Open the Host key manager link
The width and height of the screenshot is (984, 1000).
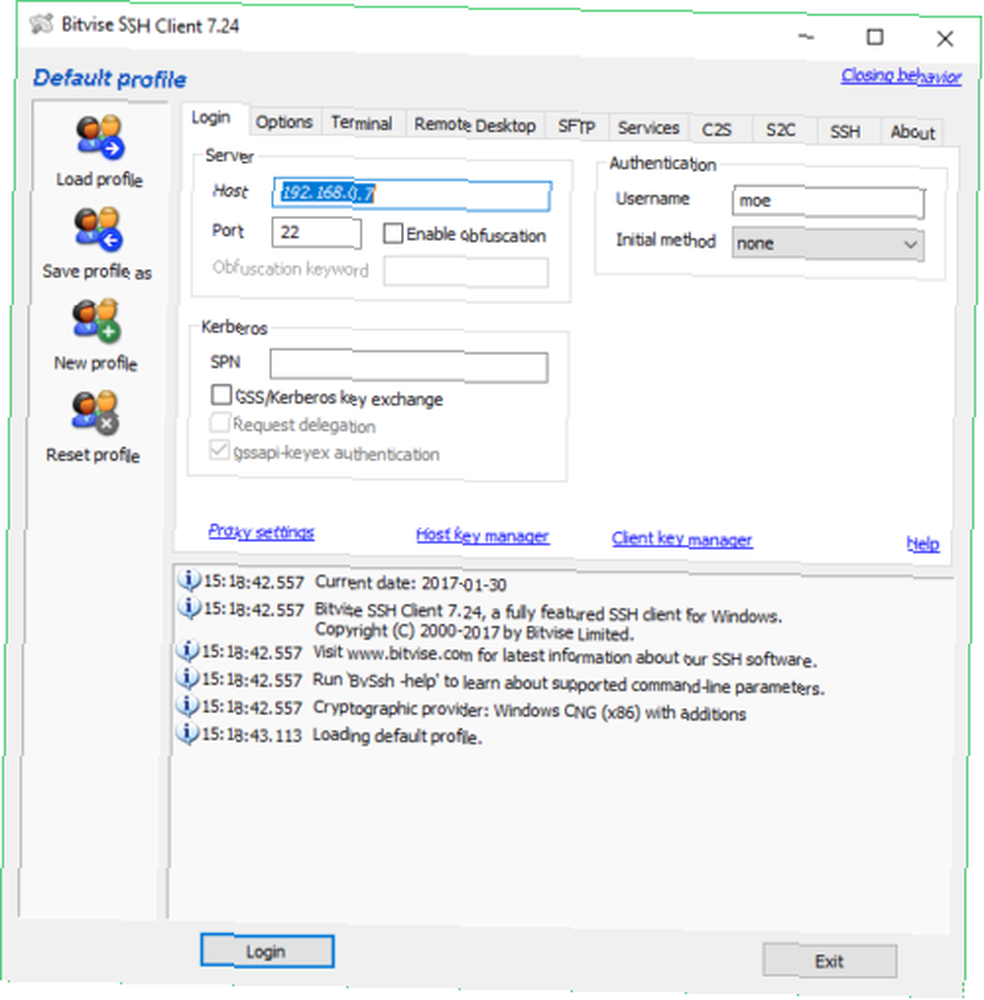click(x=483, y=535)
